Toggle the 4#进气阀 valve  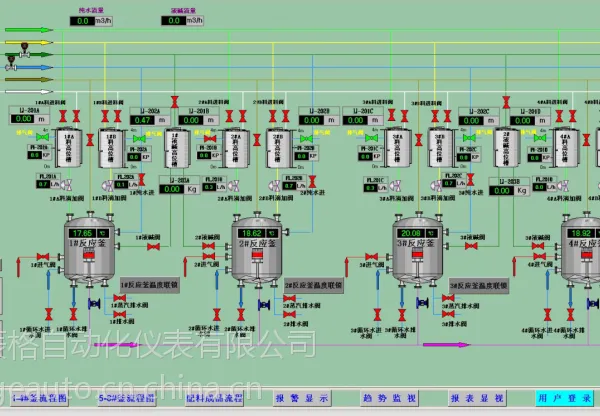pos(540,256)
